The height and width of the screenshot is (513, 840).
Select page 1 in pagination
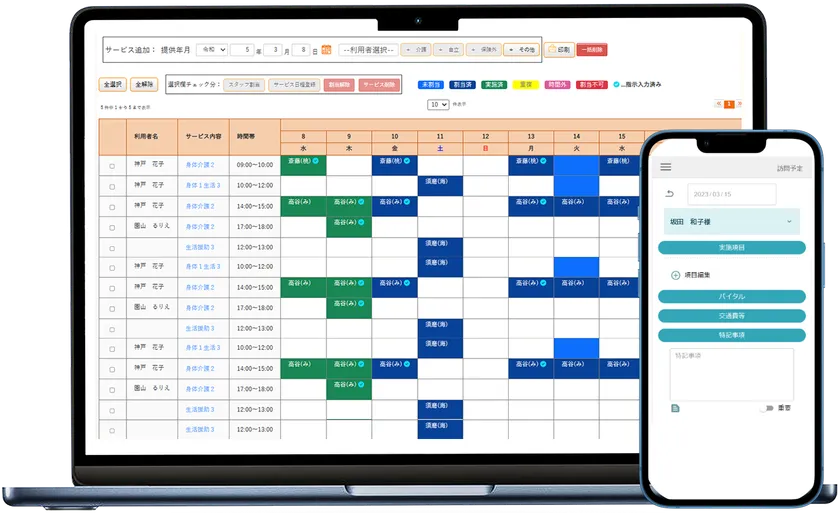click(729, 104)
